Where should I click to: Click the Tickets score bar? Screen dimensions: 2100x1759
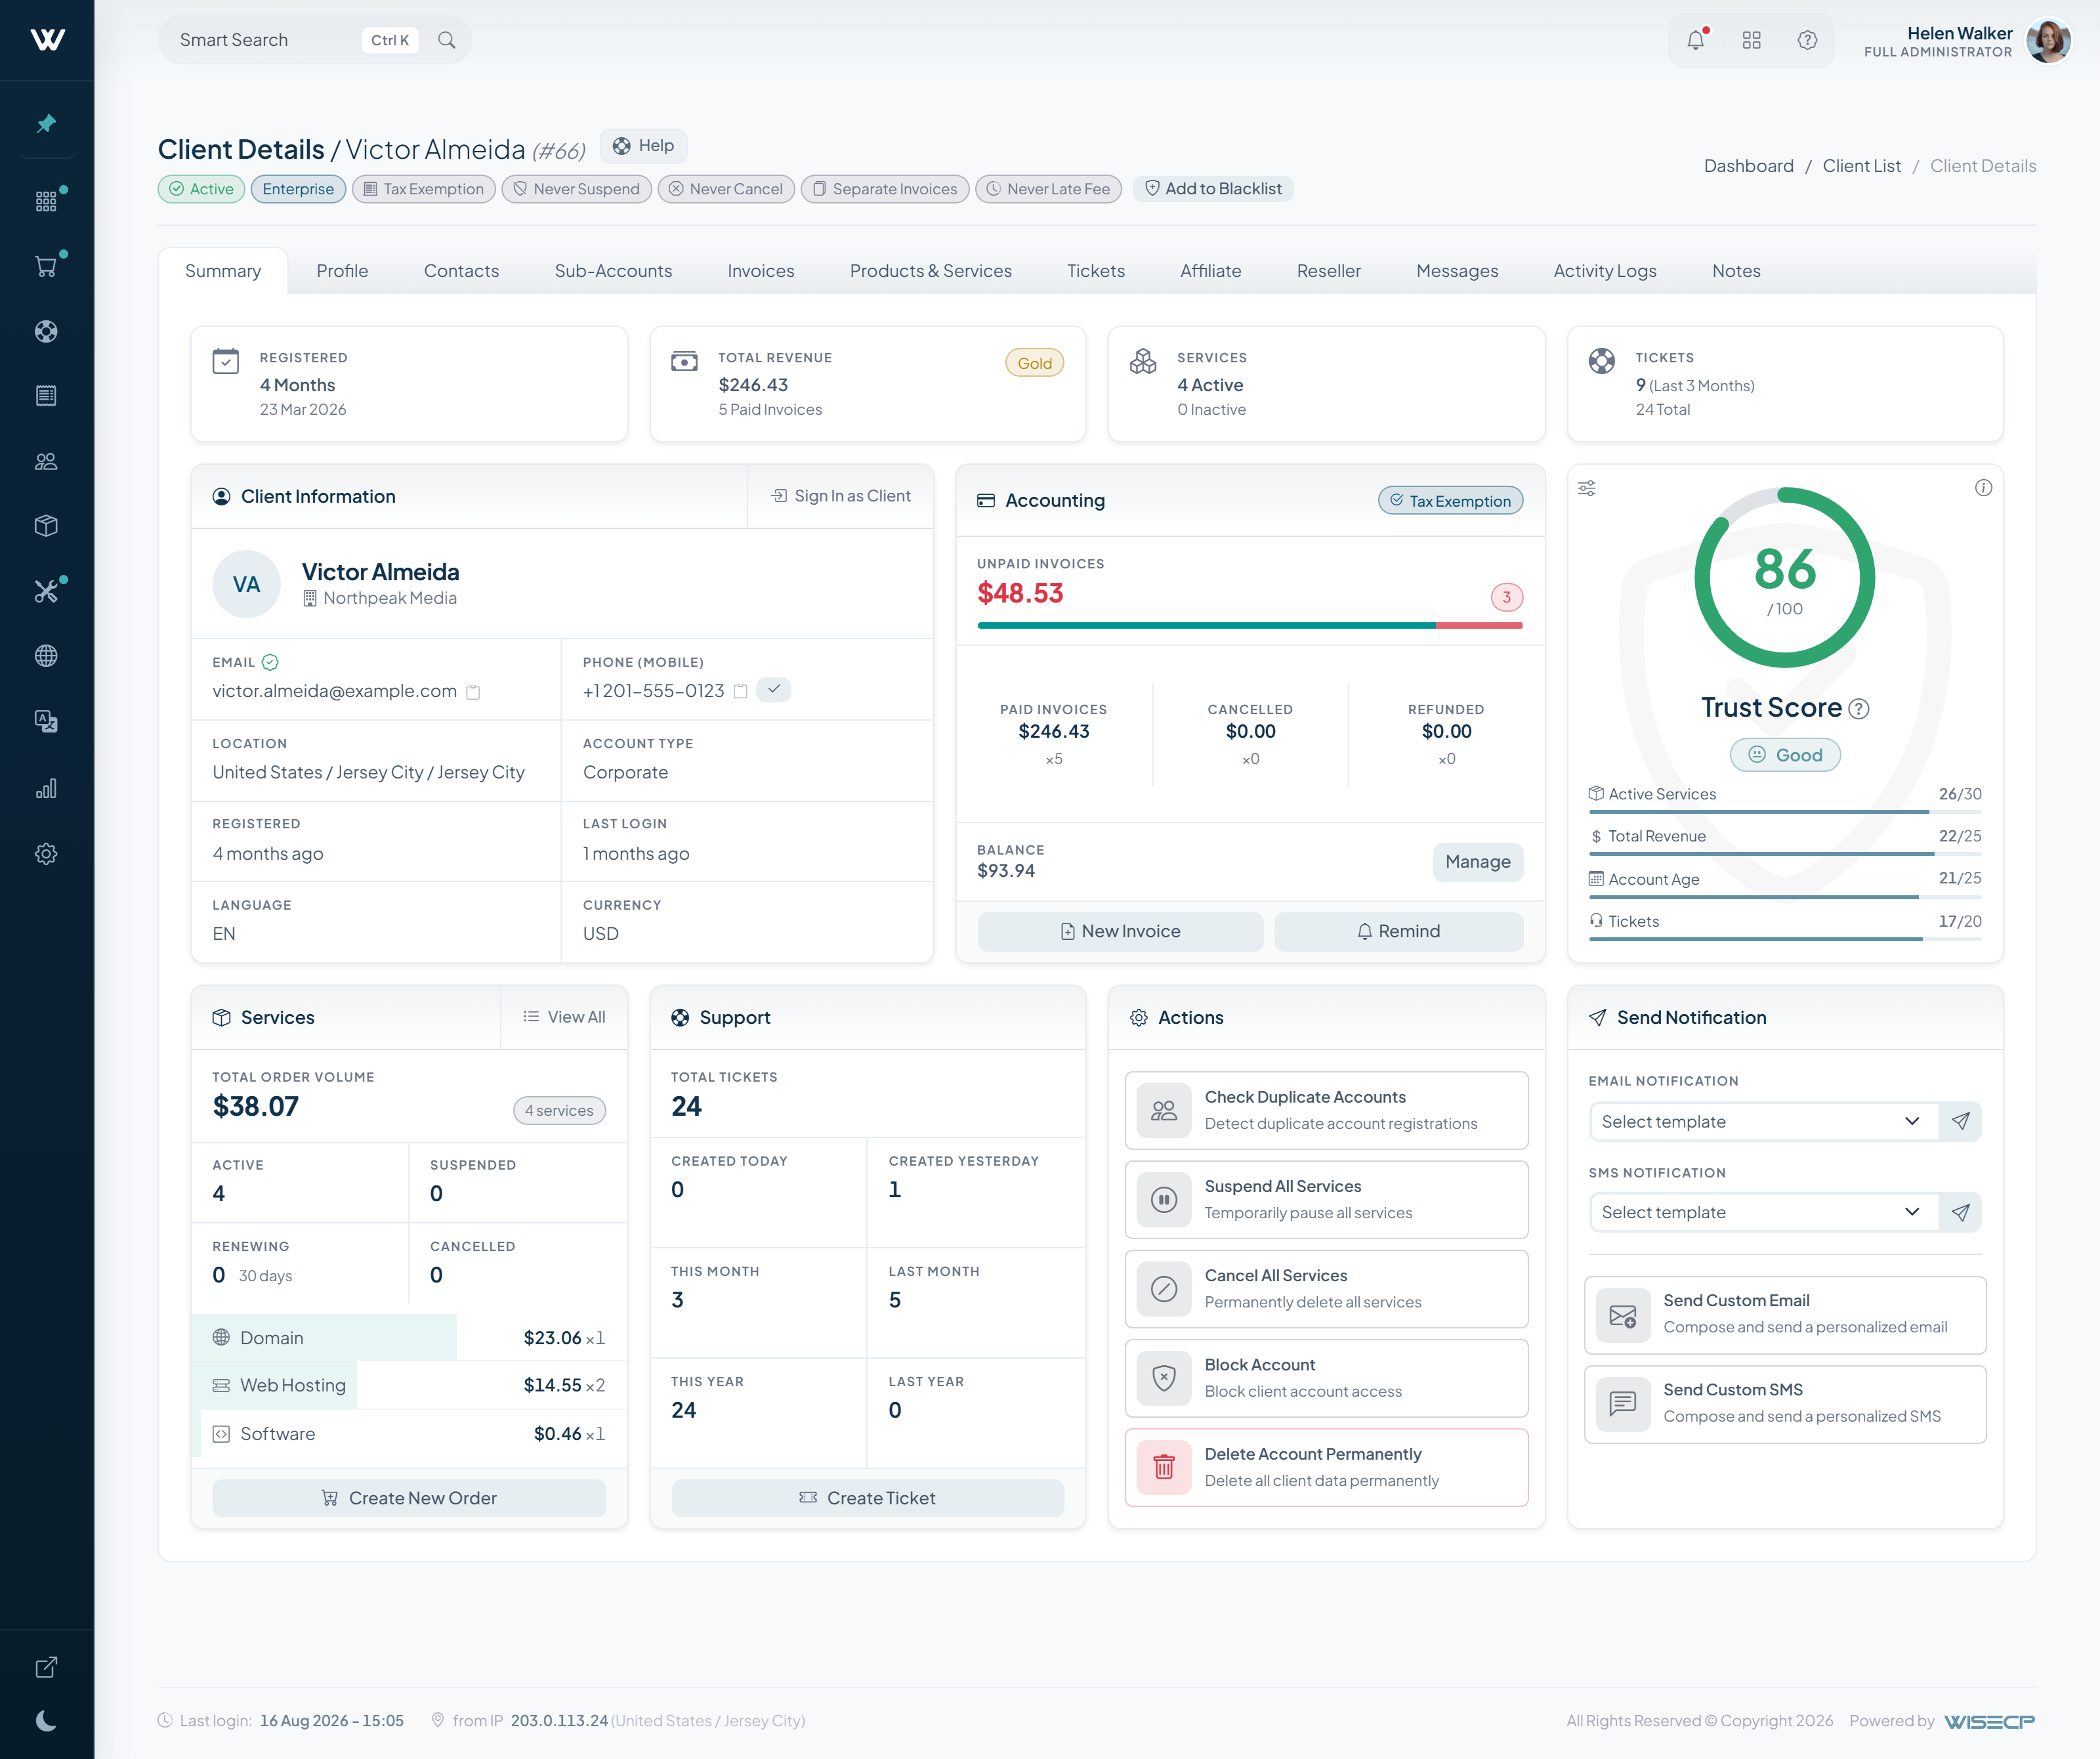pyautogui.click(x=1785, y=939)
